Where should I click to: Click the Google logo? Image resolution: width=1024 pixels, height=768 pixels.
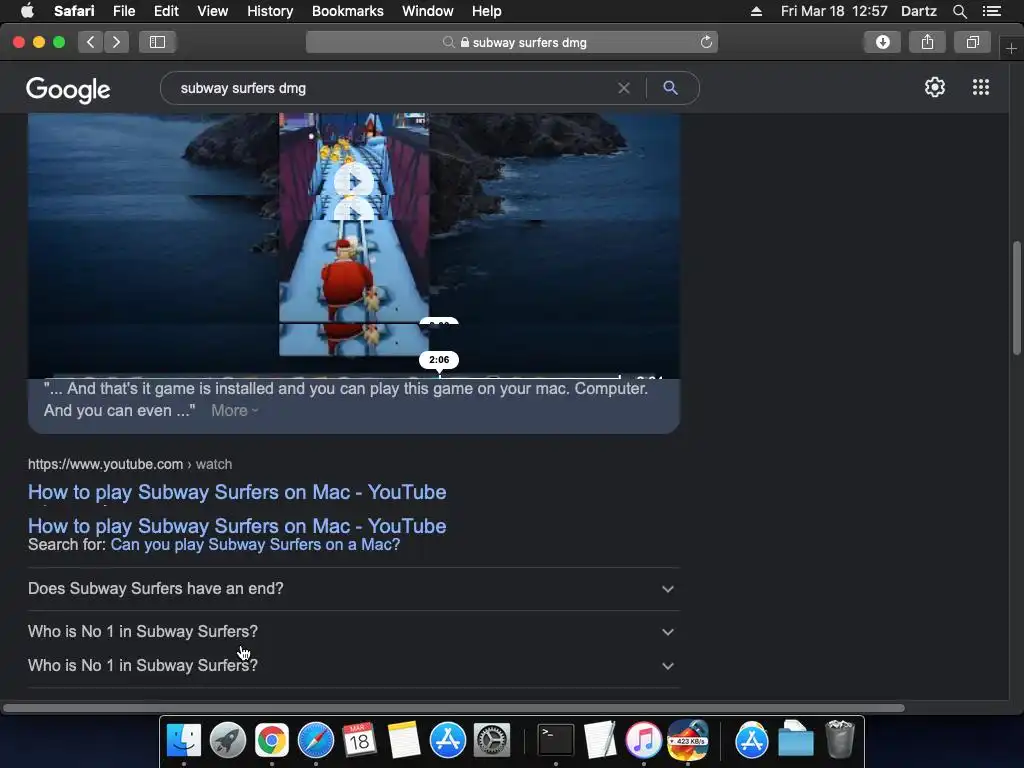point(68,89)
